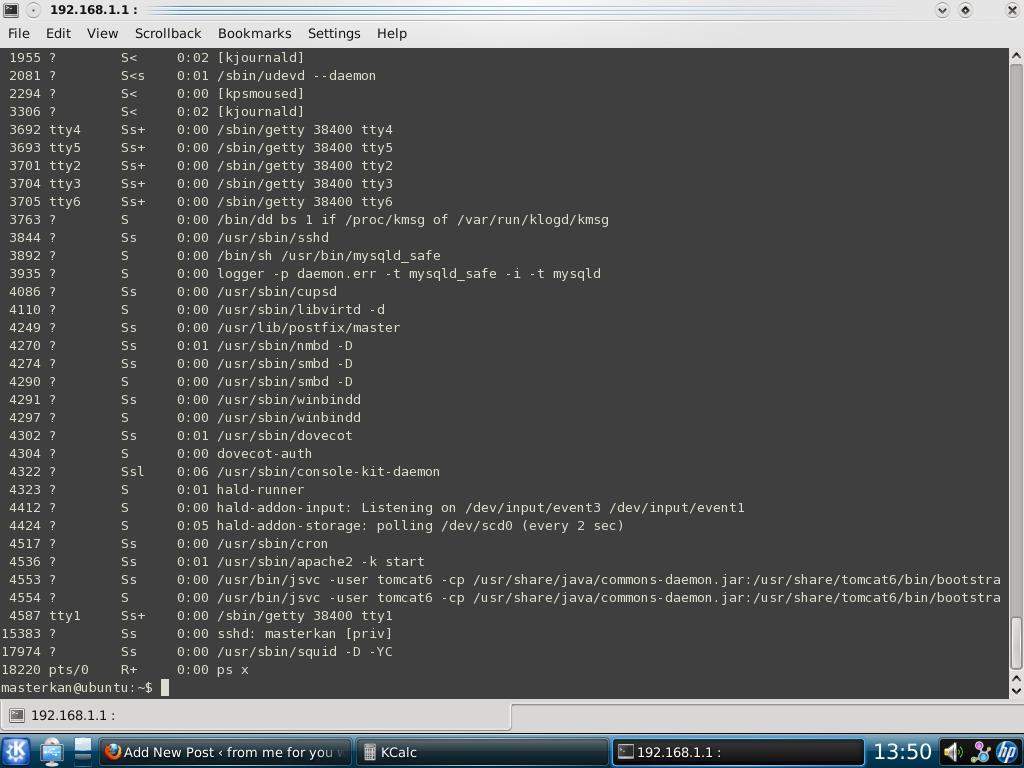Click the text '/sbin/getty 38400 tty4'
Viewport: 1024px width, 768px height.
(305, 130)
